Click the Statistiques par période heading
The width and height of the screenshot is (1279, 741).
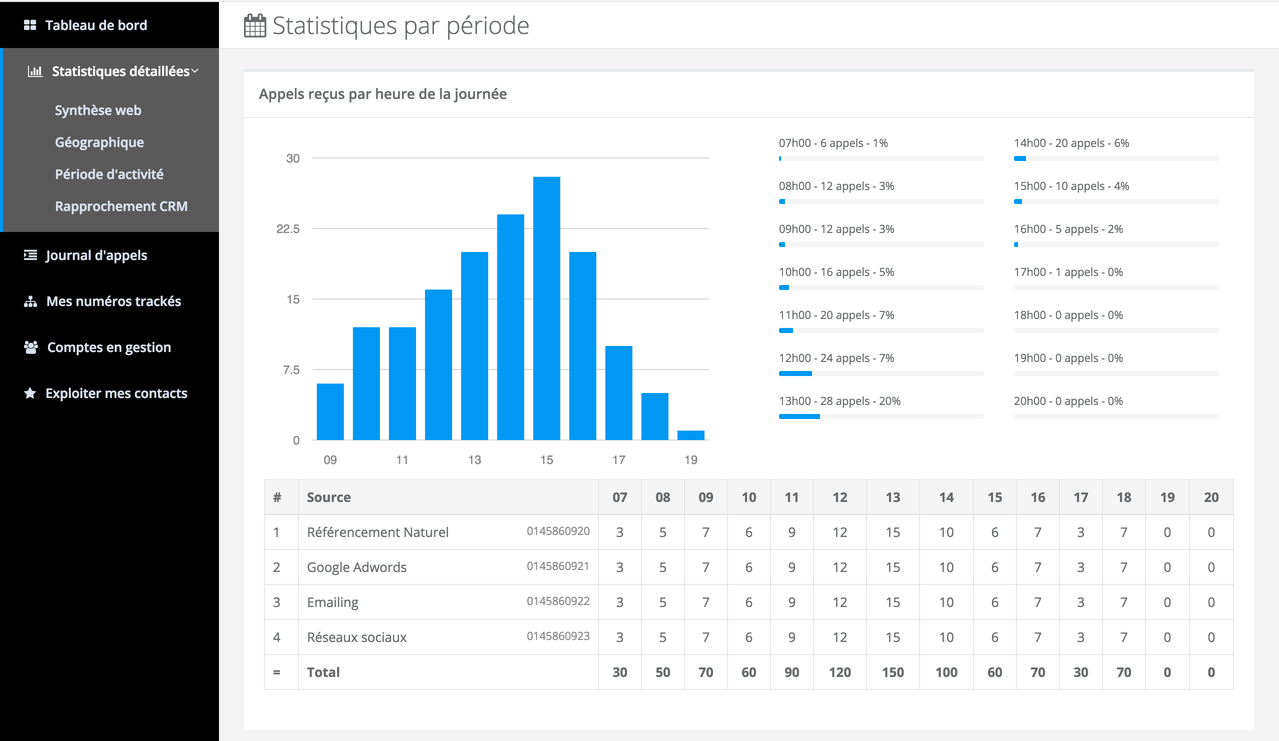[401, 25]
